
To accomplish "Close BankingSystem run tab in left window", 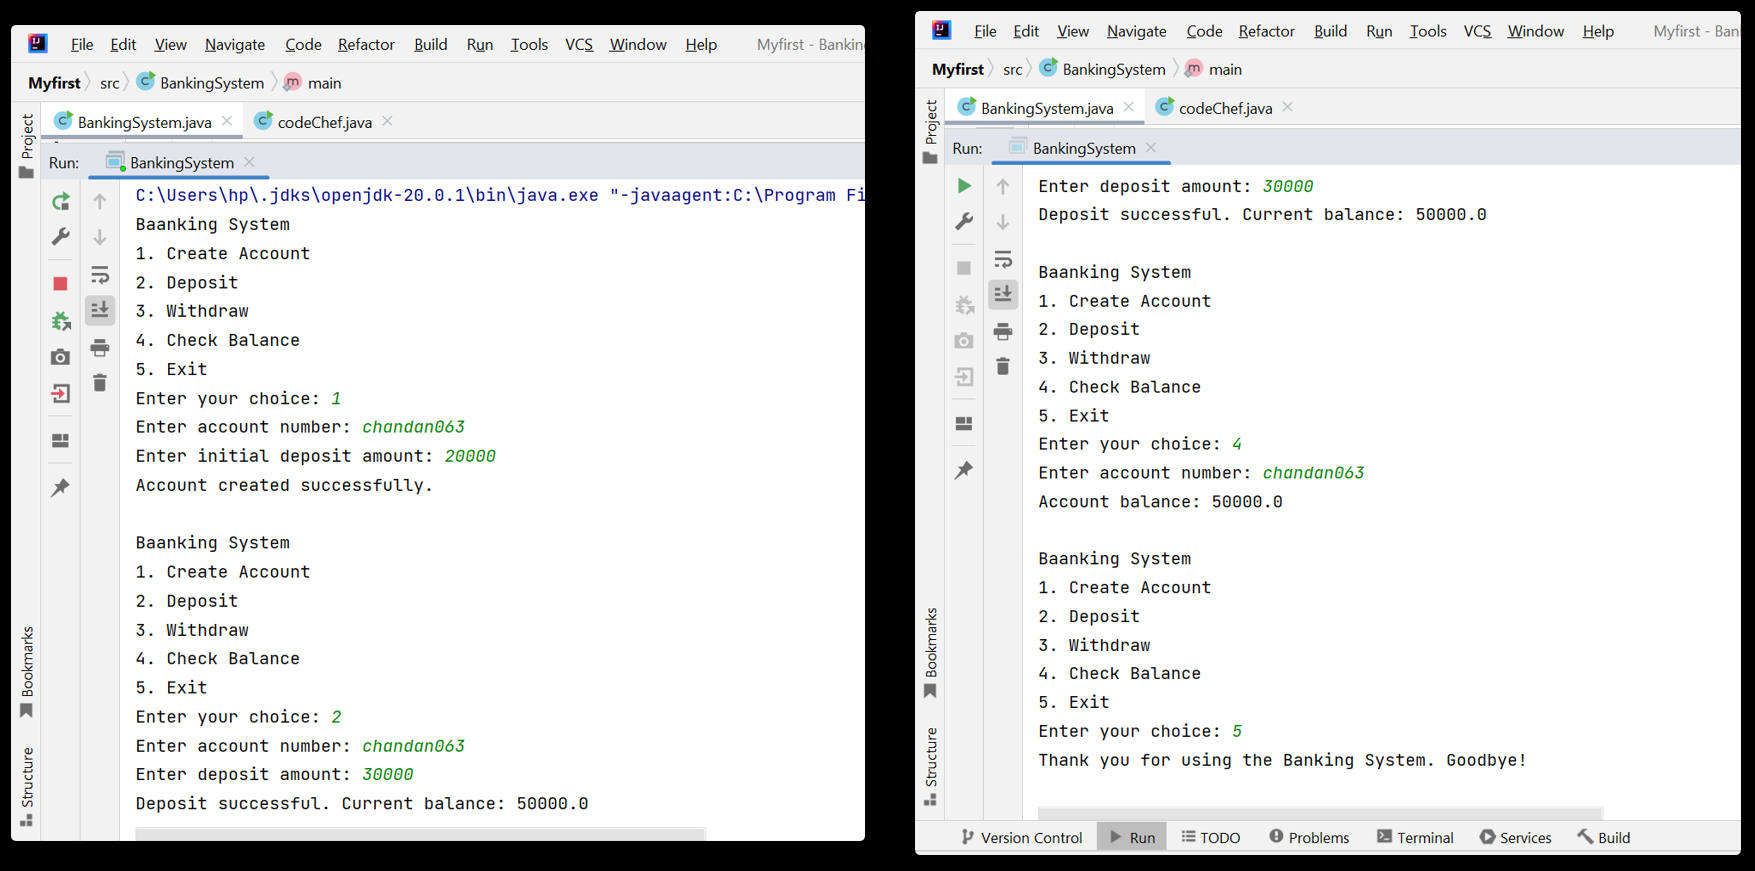I will pyautogui.click(x=249, y=162).
